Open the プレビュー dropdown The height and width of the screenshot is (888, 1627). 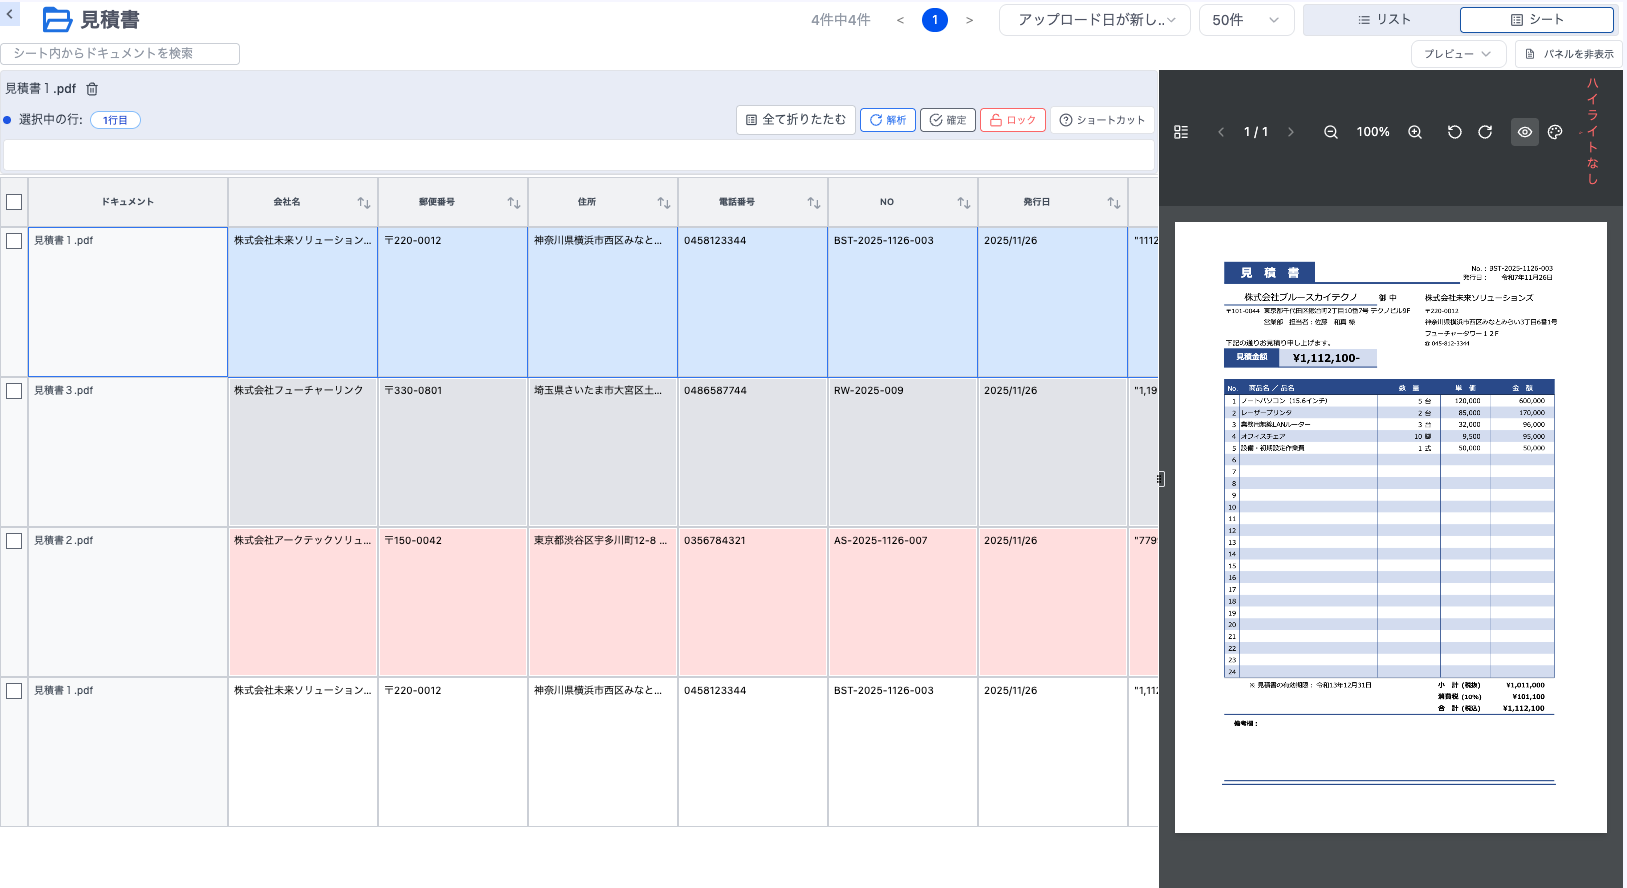(x=1458, y=54)
